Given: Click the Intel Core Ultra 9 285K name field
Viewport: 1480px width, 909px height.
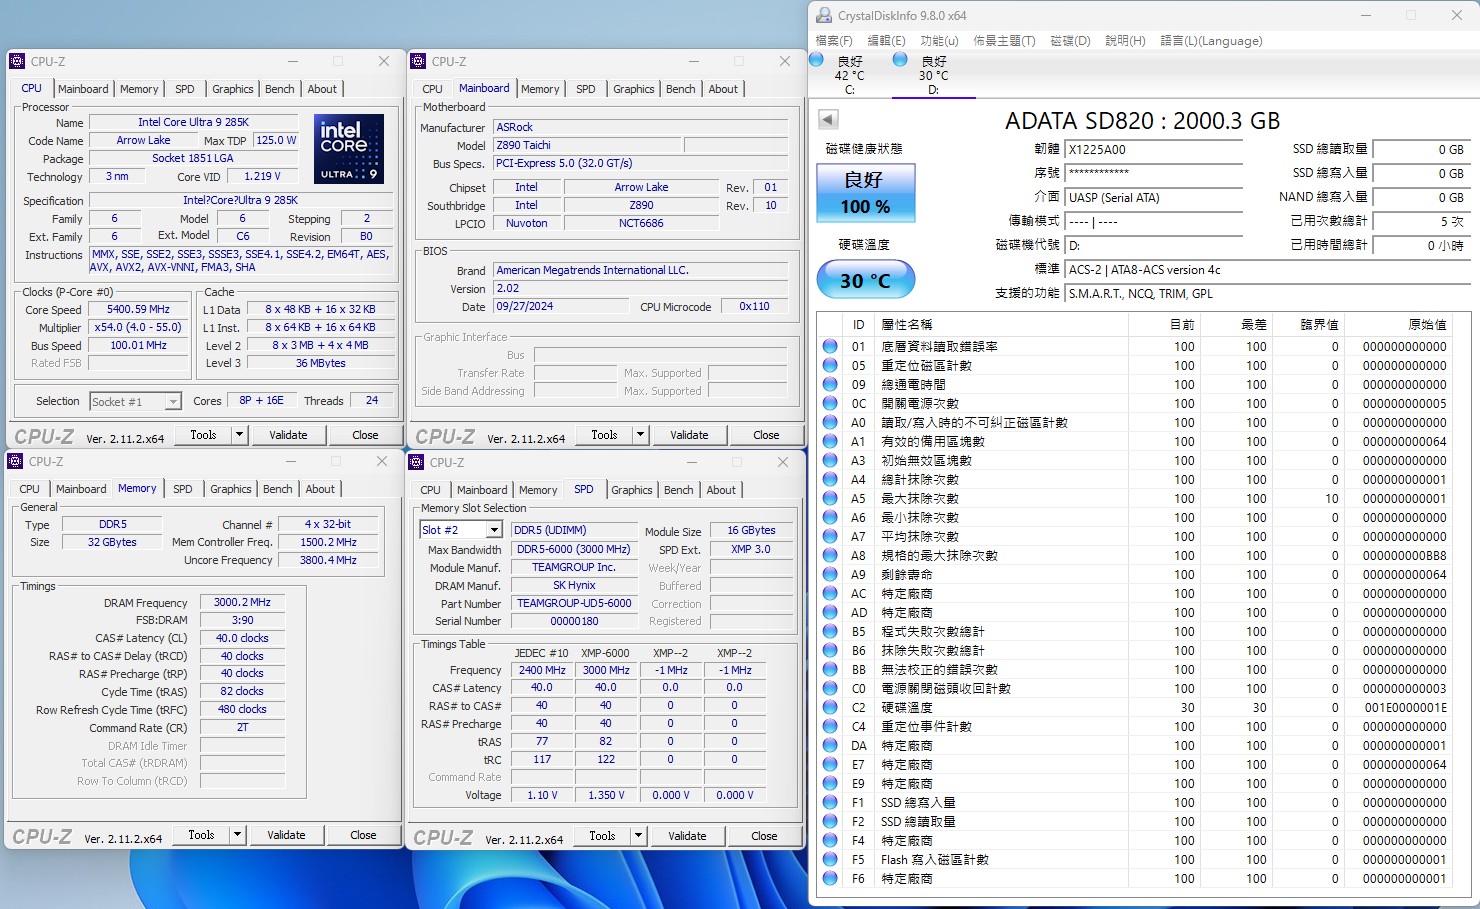Looking at the screenshot, I should [194, 122].
